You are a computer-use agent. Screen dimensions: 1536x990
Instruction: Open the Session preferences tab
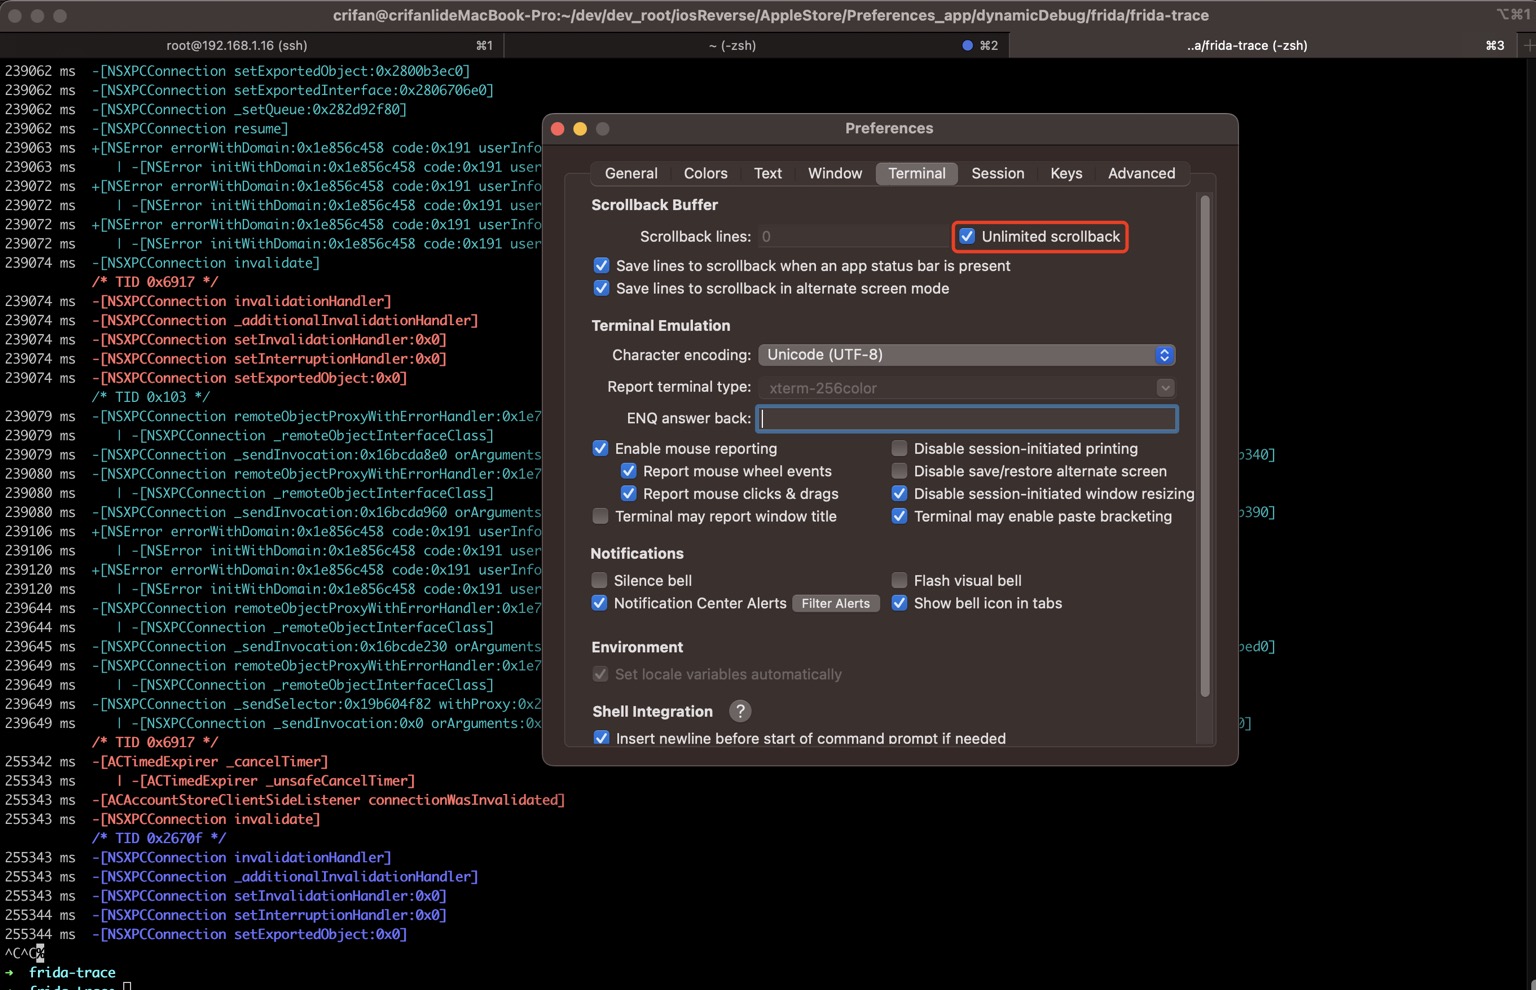[998, 173]
